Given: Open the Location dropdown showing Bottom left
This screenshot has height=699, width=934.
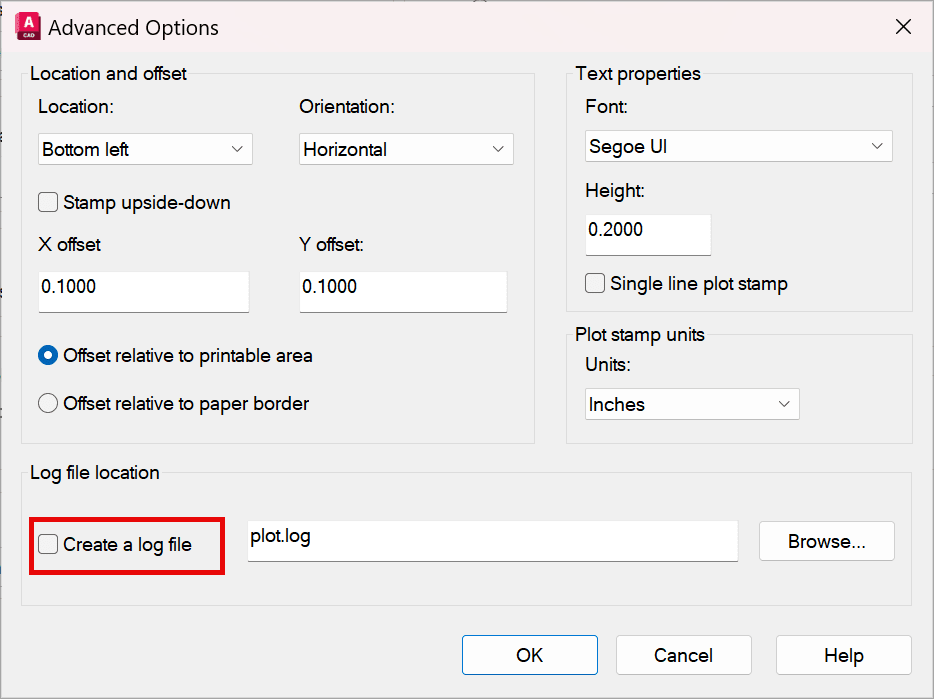Looking at the screenshot, I should tap(145, 149).
